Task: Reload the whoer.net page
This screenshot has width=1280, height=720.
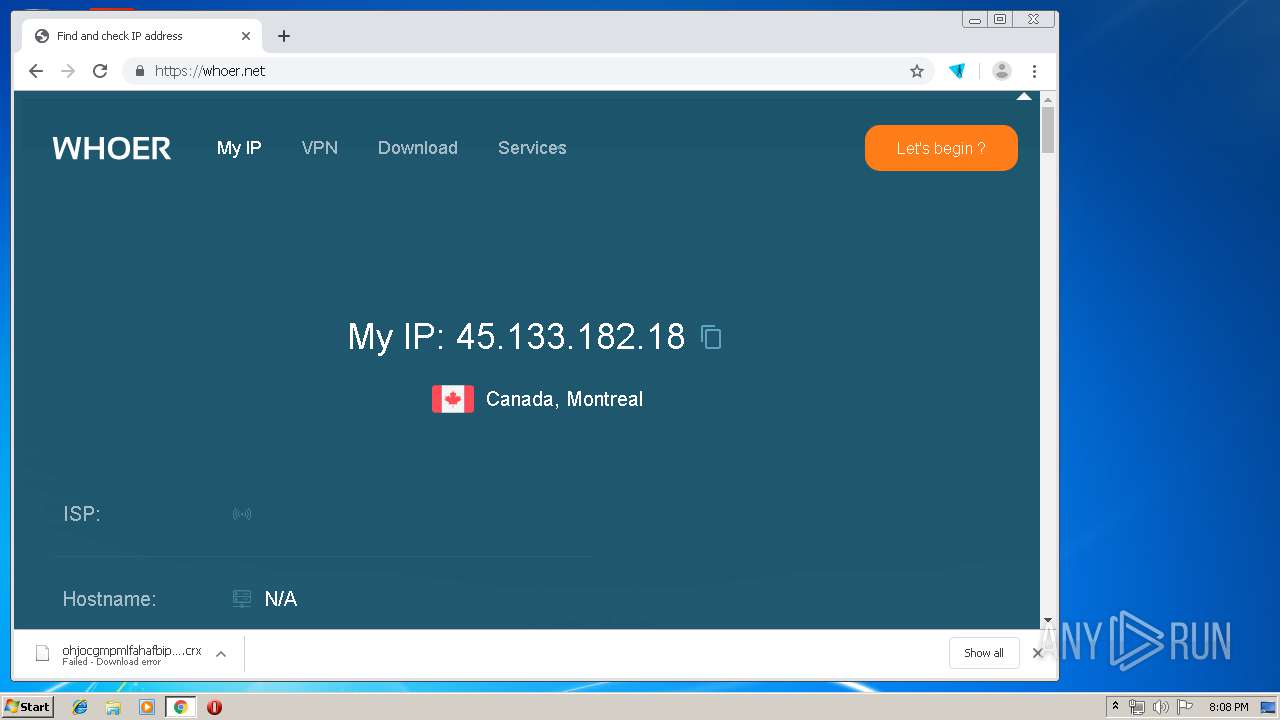Action: click(x=100, y=71)
